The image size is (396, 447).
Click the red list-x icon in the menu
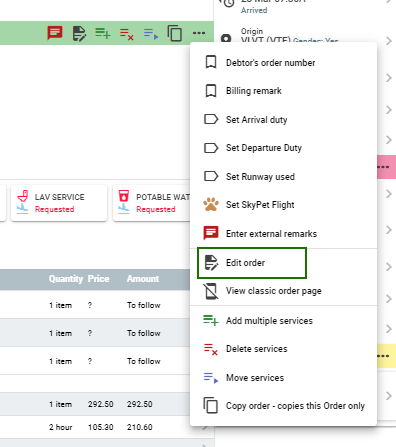point(211,349)
